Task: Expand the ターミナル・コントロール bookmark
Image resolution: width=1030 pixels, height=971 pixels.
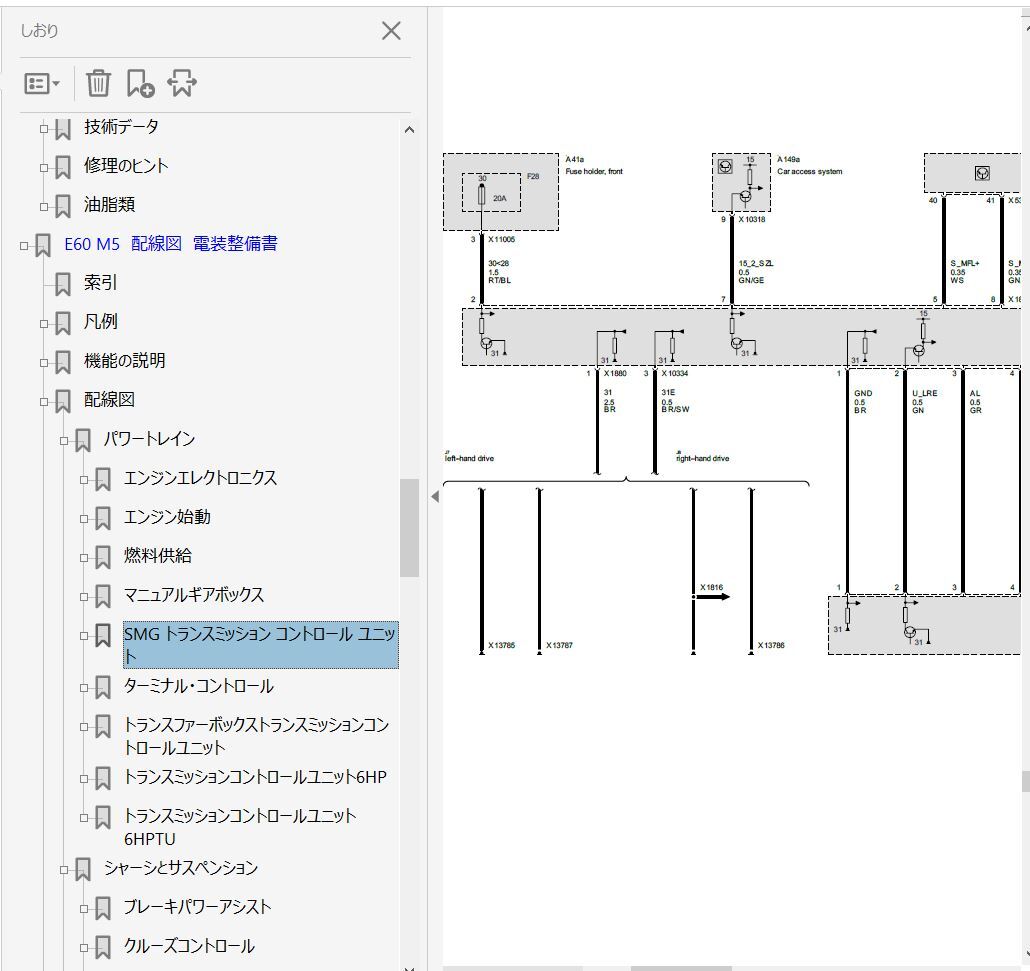Action: point(84,688)
